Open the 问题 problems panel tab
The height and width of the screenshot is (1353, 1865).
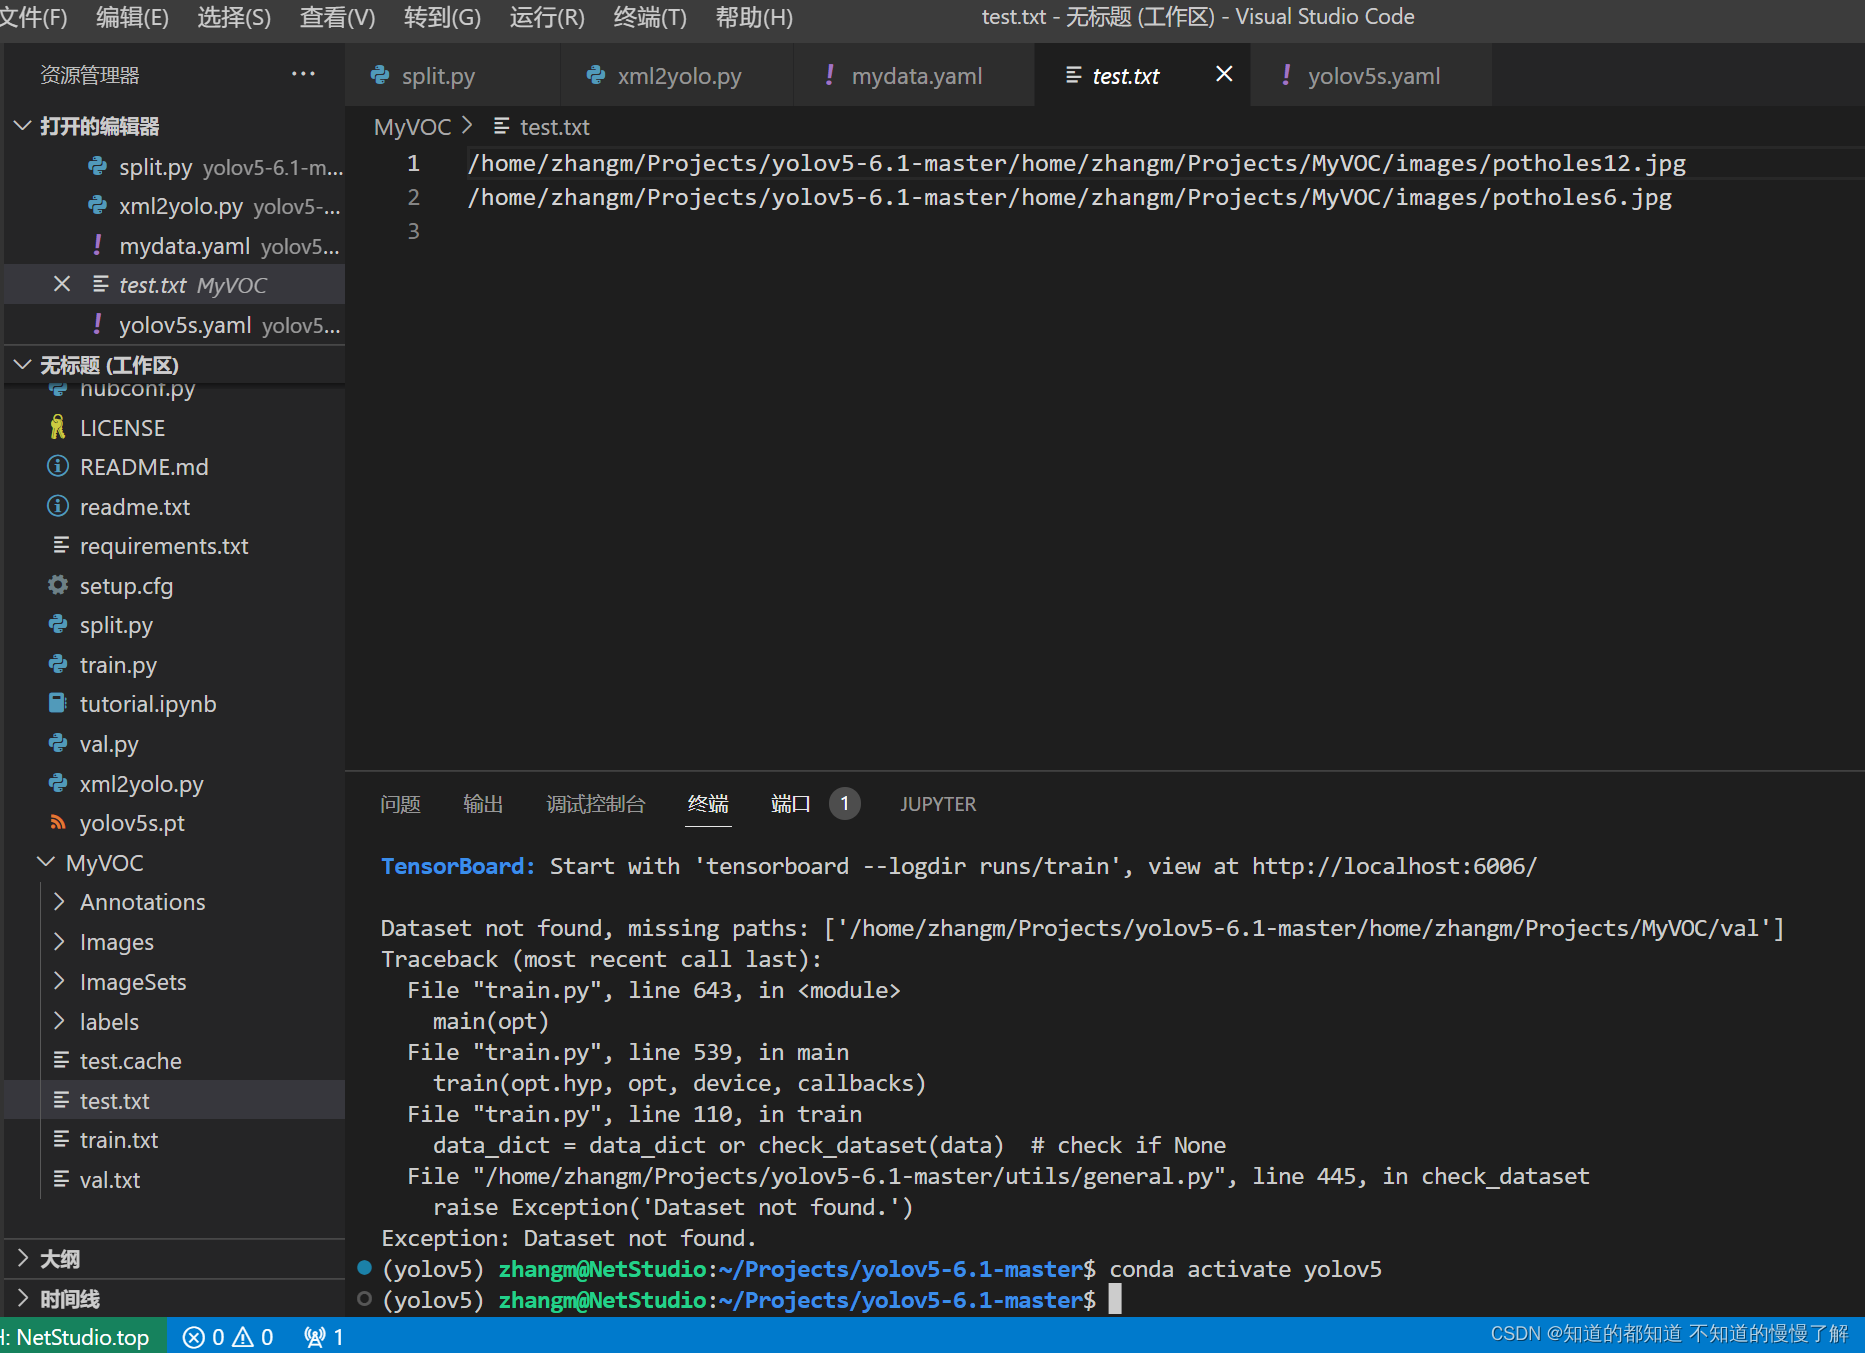pyautogui.click(x=400, y=804)
